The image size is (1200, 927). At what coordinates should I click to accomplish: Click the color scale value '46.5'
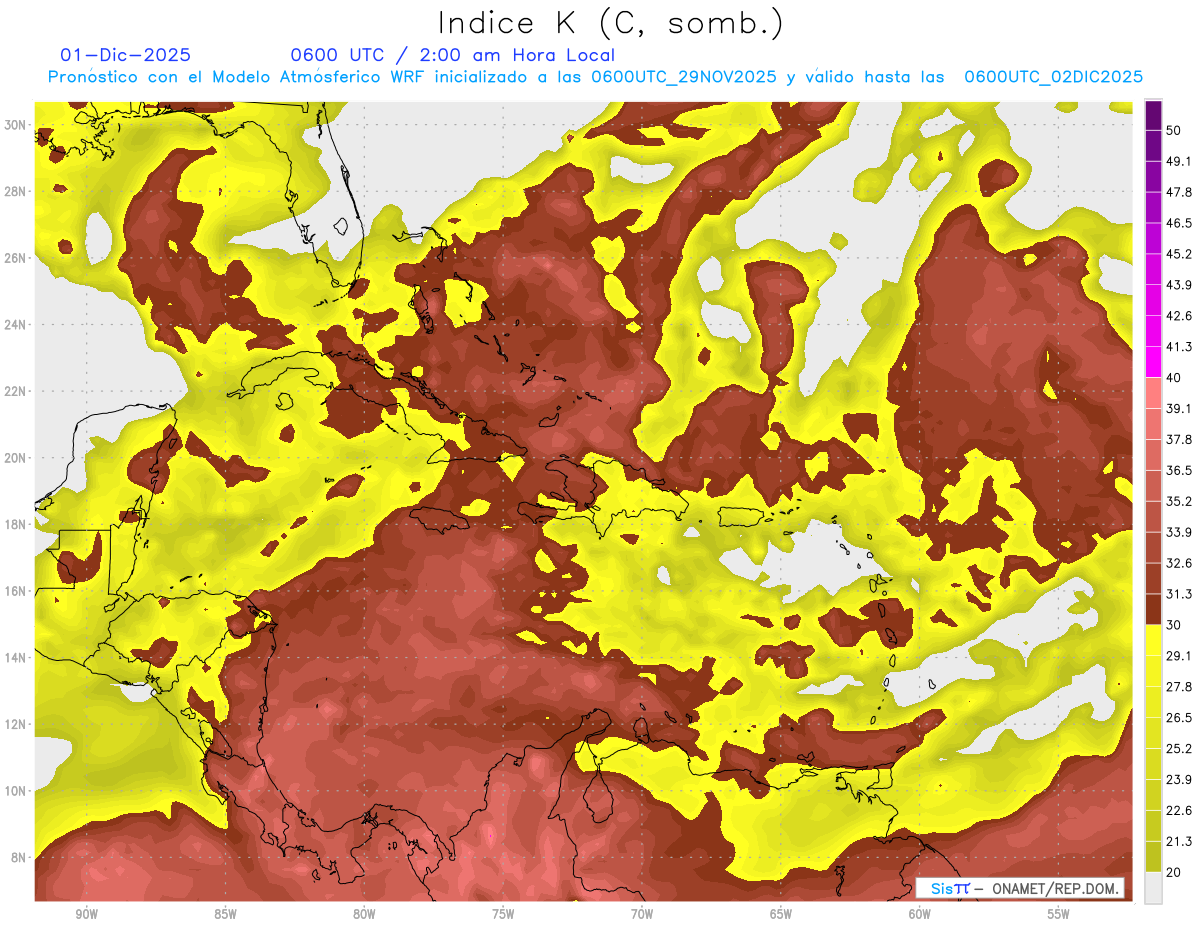1178,223
